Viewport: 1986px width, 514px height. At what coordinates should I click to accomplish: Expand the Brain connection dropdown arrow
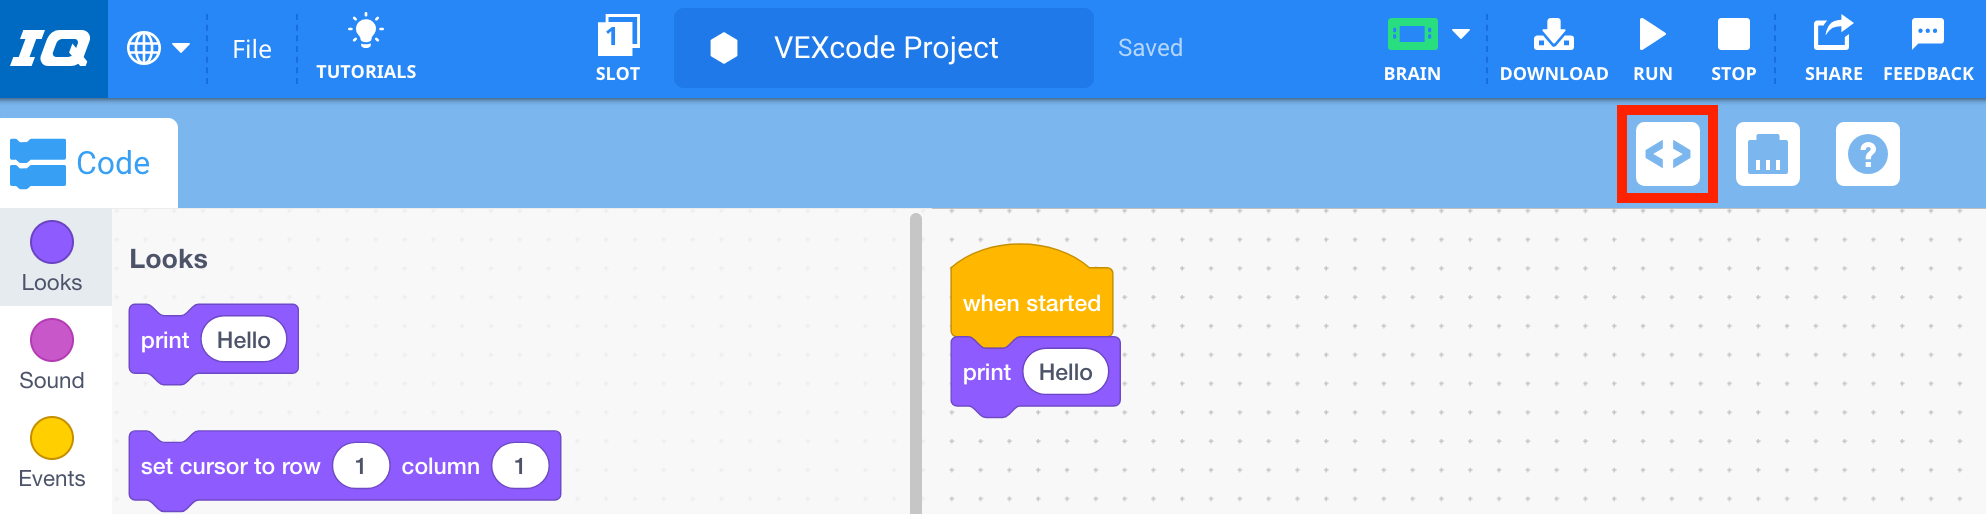coord(1461,34)
